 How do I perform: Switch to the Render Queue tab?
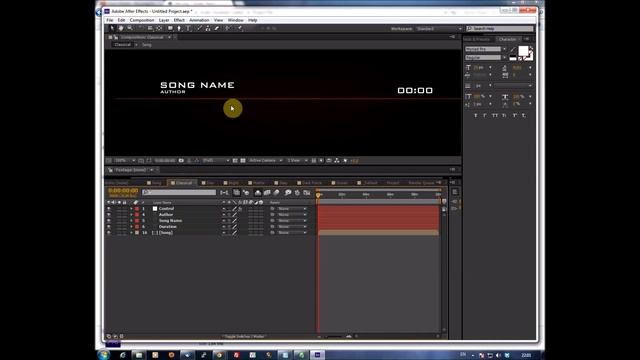[422, 183]
